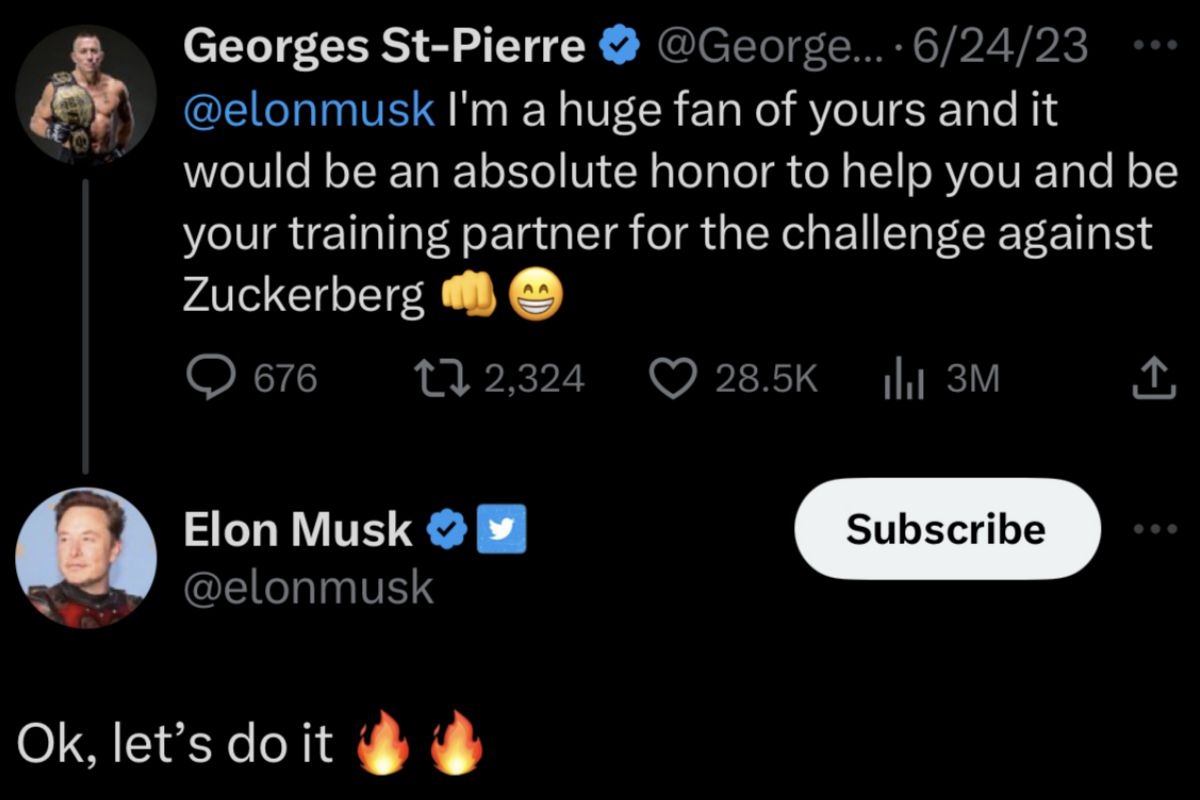Subscribe to Elon Musk
This screenshot has height=800, width=1200.
point(946,529)
